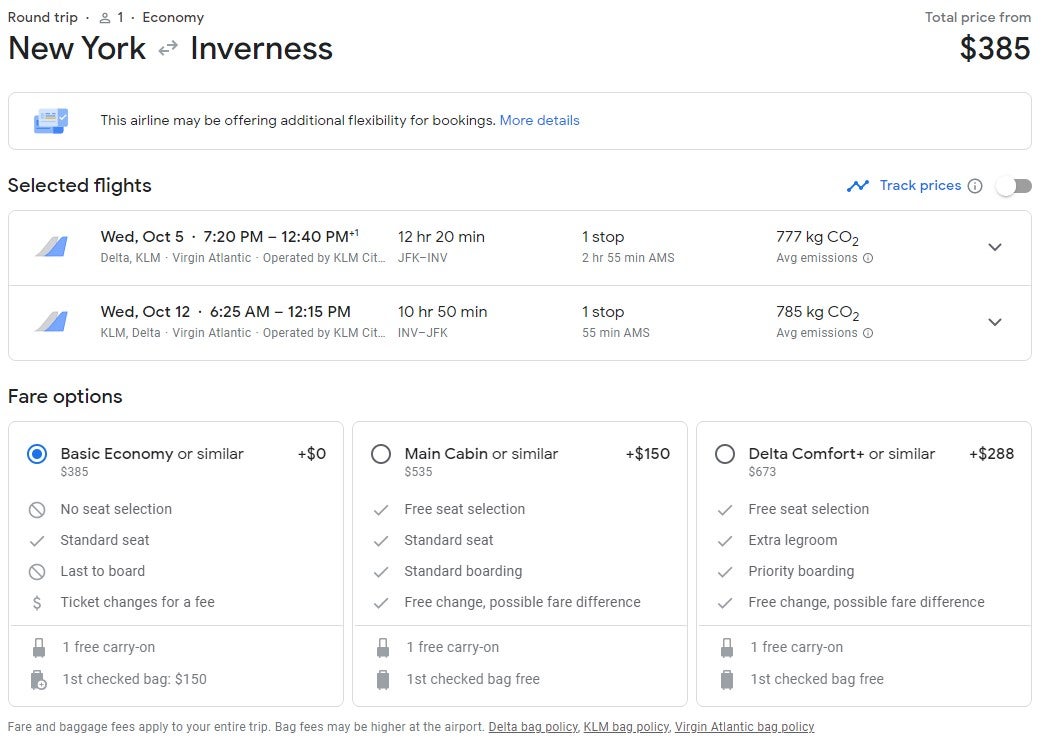
Task: Select the Delta Comfort+ fare radio button
Action: pos(725,454)
